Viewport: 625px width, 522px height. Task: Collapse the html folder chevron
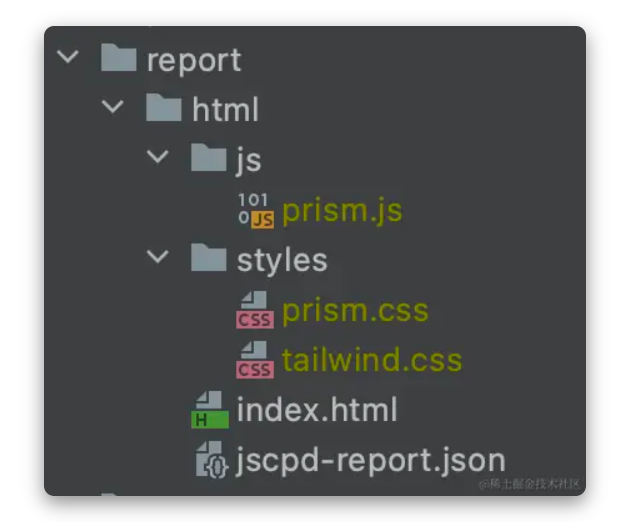click(x=113, y=106)
